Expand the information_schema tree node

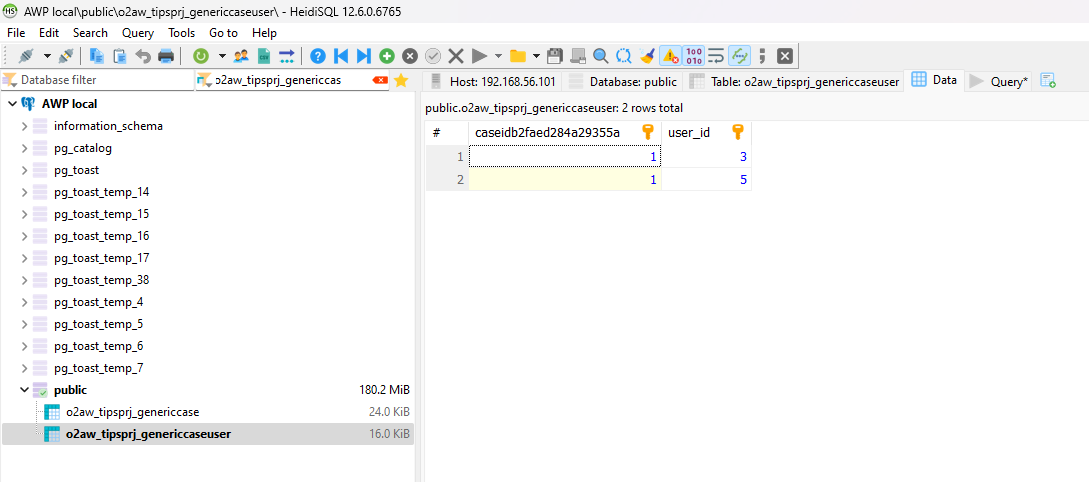tap(24, 126)
